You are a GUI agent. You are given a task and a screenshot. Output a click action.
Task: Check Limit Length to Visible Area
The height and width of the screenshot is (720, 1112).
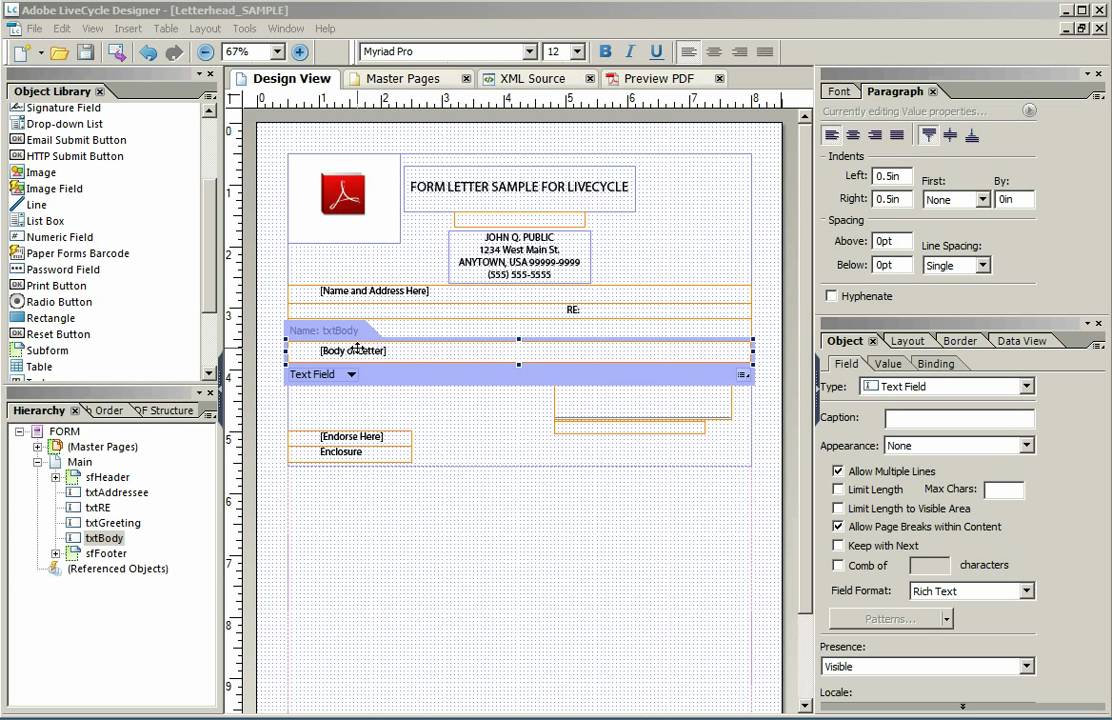[x=838, y=509]
